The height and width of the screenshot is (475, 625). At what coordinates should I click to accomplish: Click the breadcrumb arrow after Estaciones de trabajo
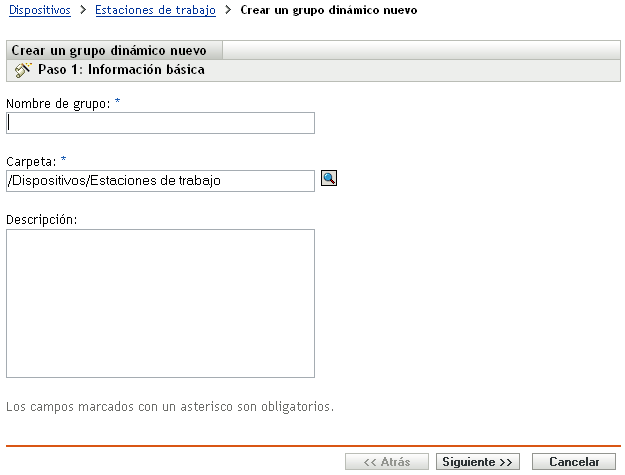(x=229, y=10)
